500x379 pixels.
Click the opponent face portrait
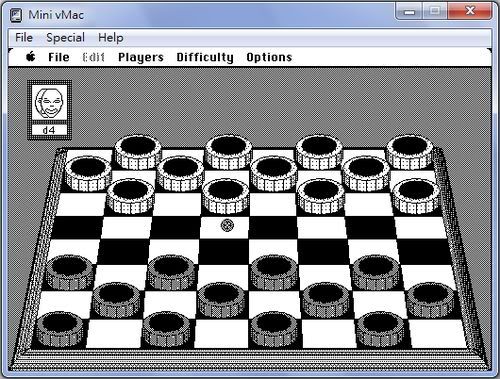click(49, 103)
